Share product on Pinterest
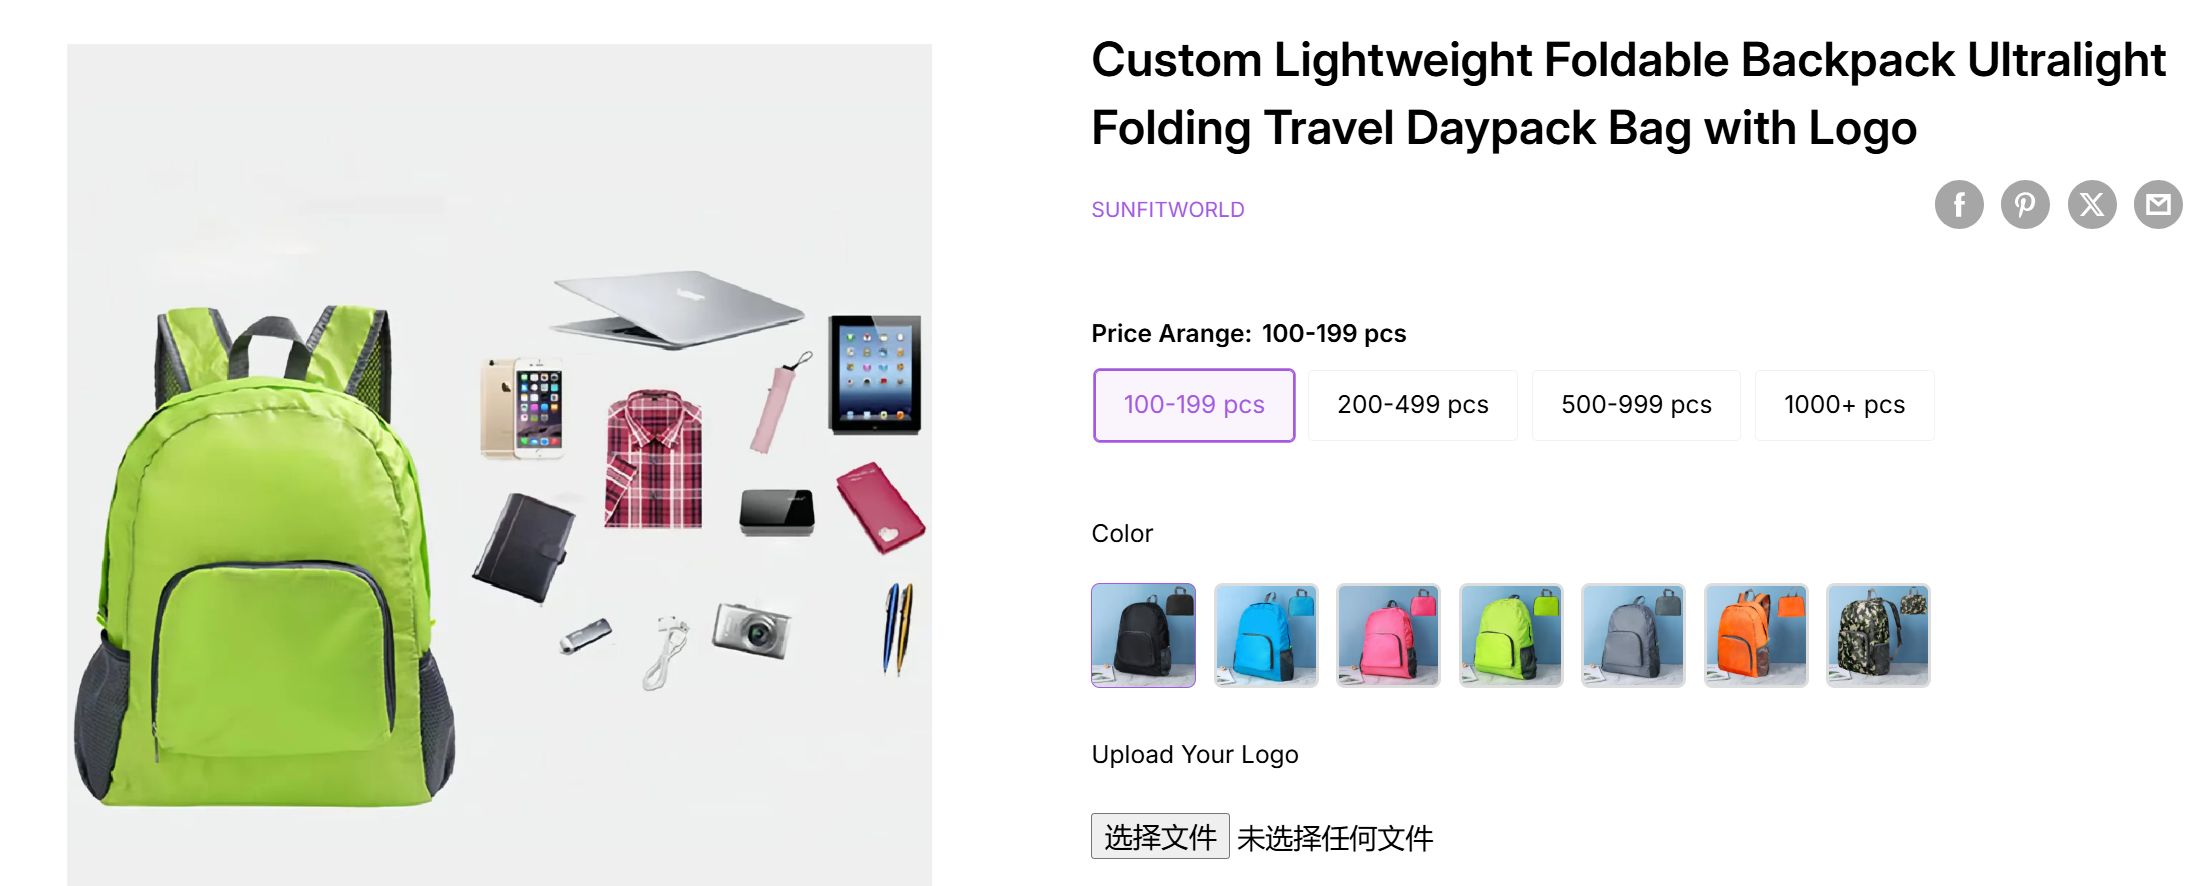Screen dimensions: 2202x886 pyautogui.click(x=2025, y=205)
